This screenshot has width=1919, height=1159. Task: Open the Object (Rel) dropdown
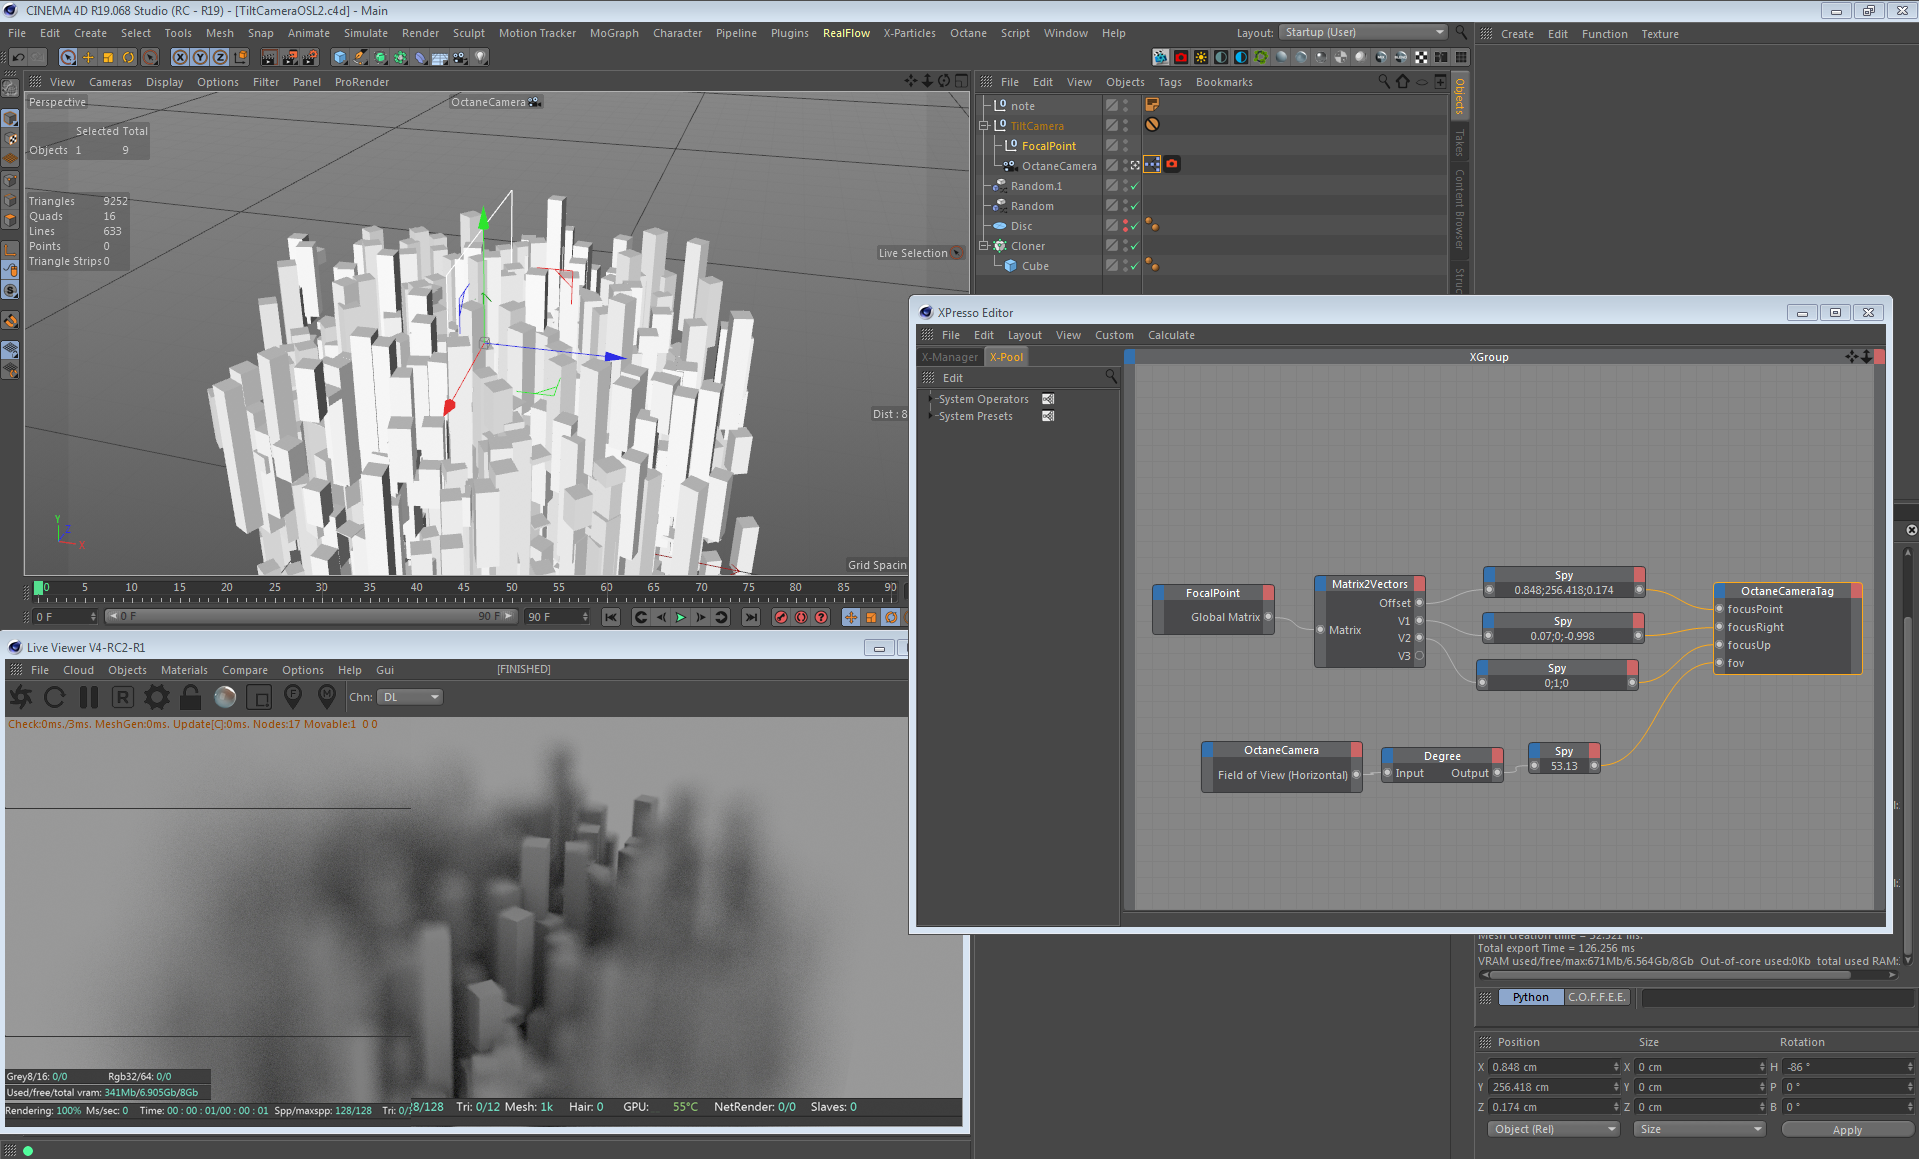[x=1553, y=1129]
